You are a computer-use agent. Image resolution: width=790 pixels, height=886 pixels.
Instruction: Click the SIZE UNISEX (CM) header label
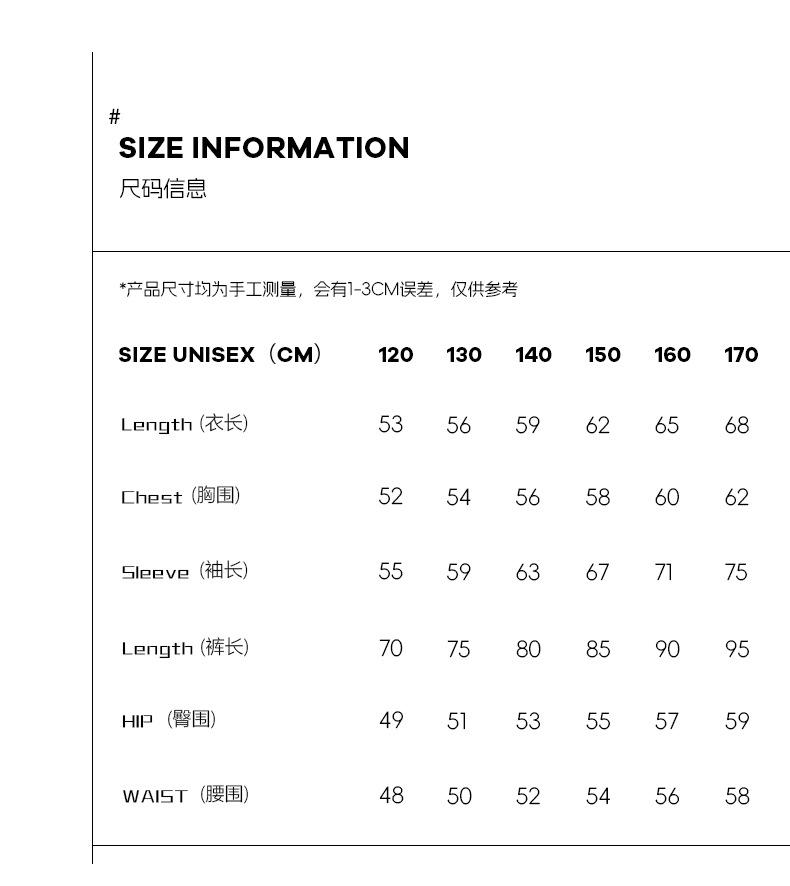coord(220,354)
